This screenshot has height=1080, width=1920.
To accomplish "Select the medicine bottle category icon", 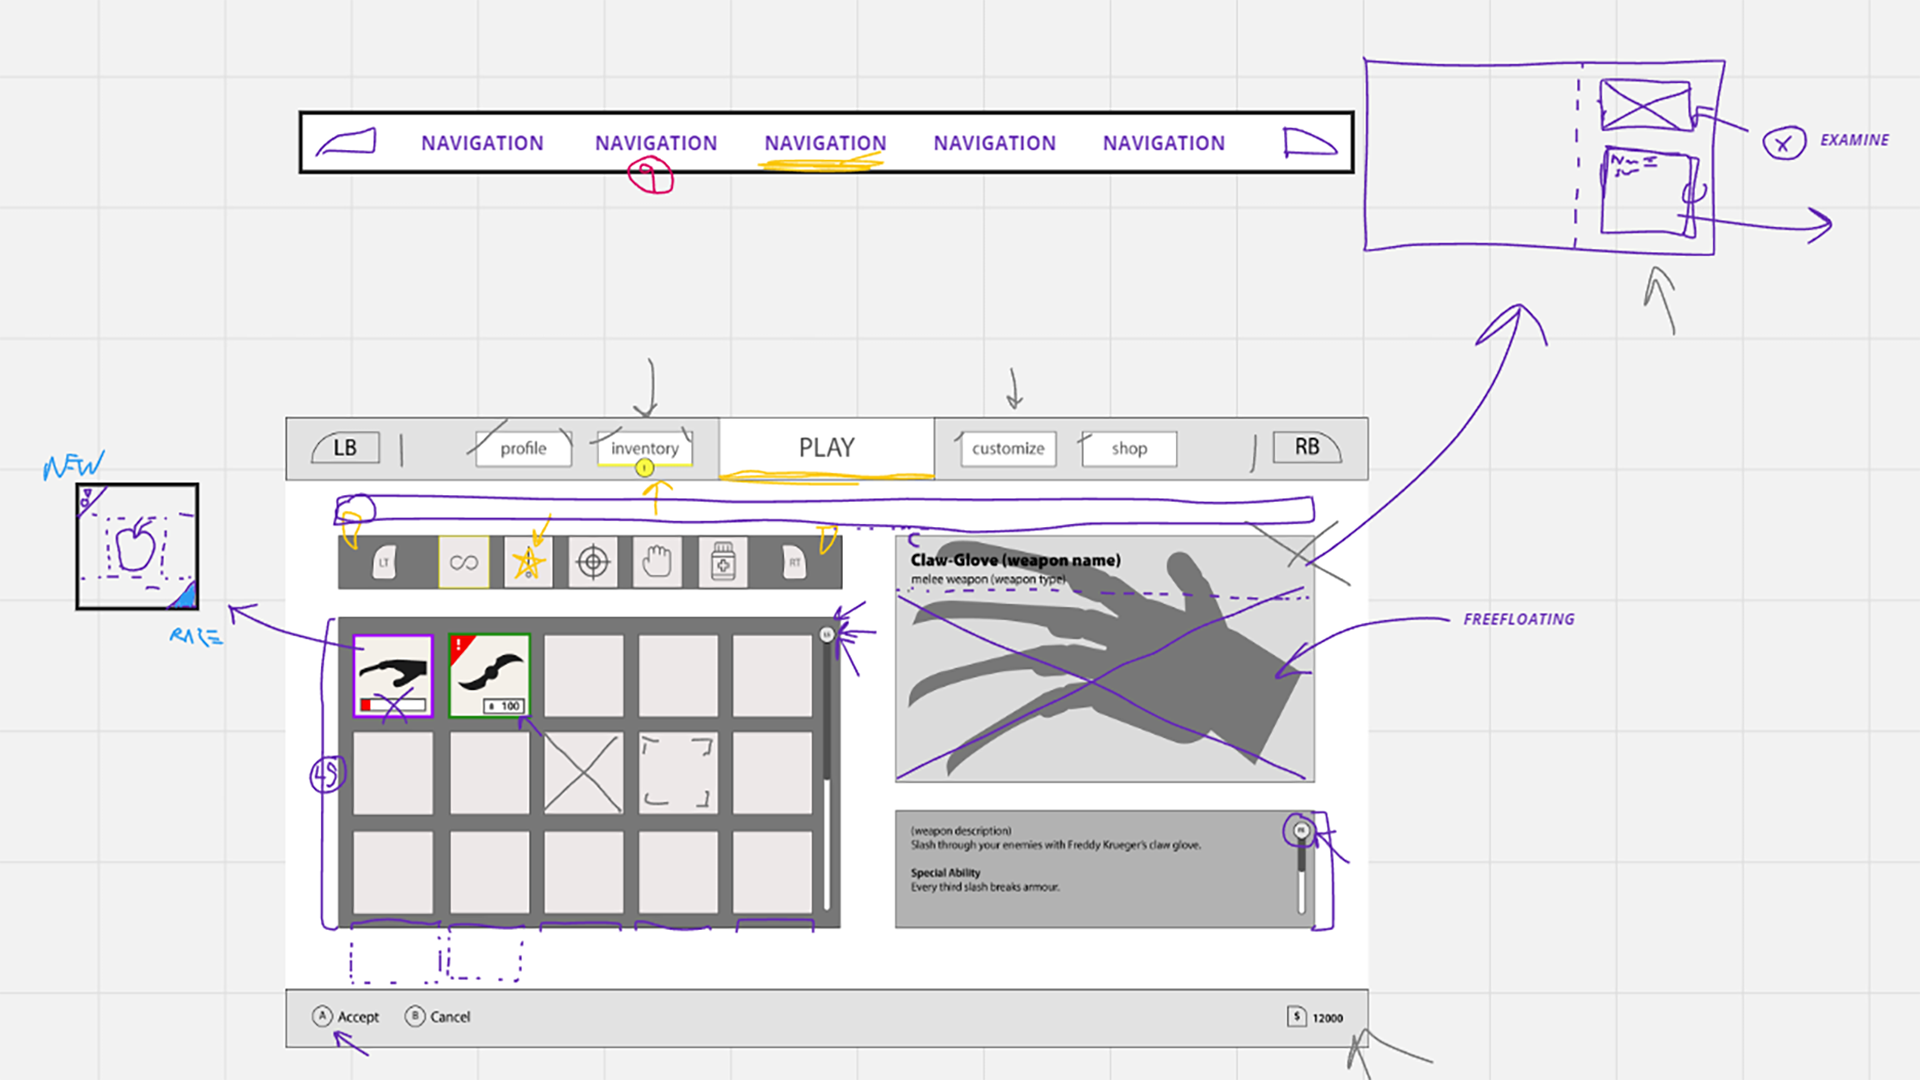I will [723, 562].
